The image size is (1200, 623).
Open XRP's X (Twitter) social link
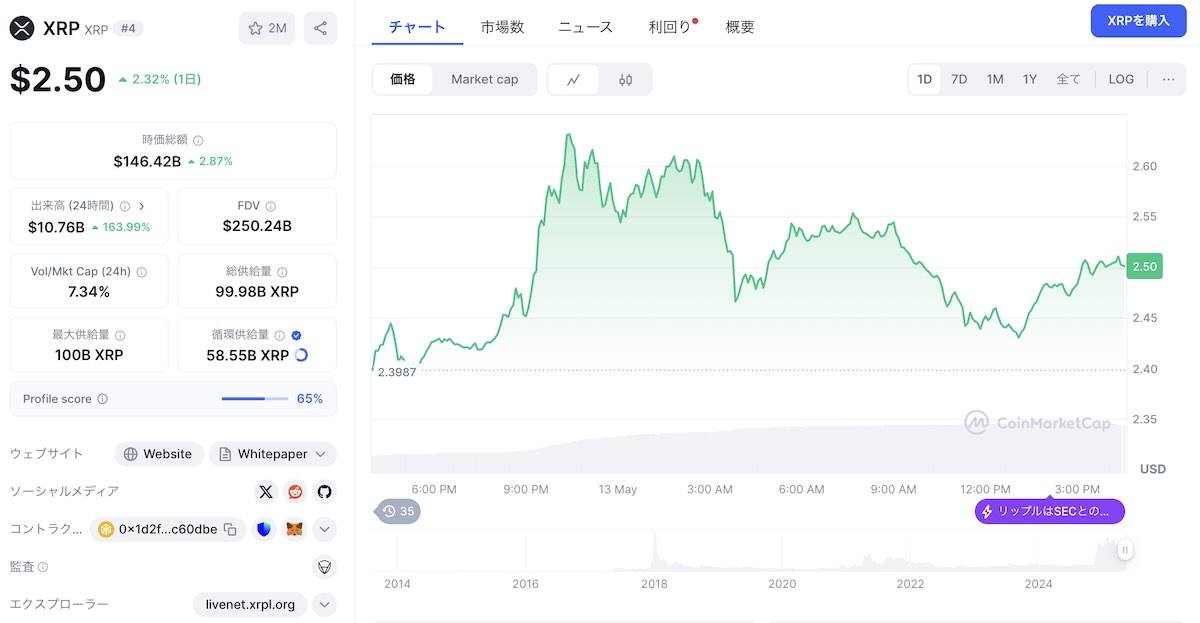pos(265,491)
